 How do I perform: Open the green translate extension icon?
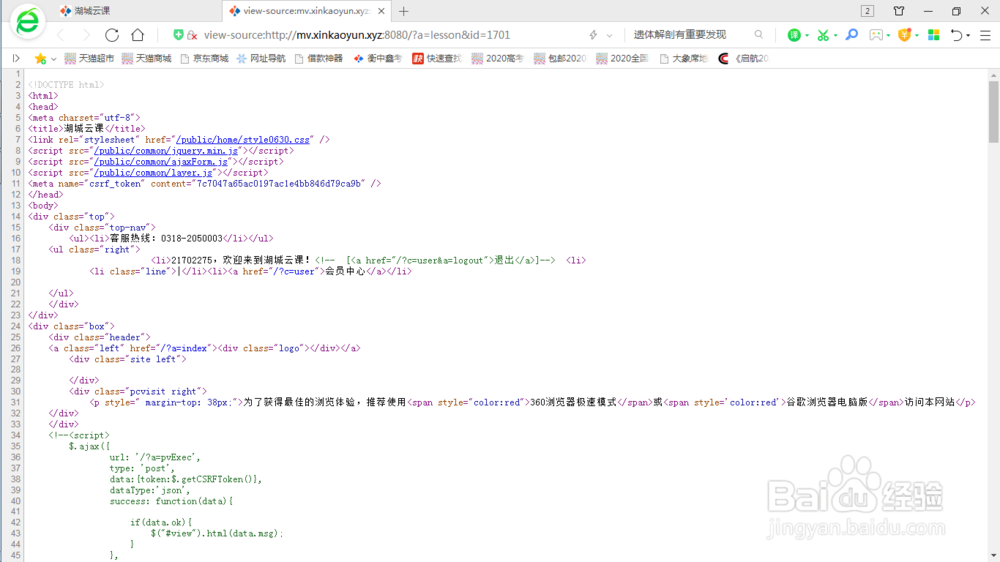tap(793, 35)
